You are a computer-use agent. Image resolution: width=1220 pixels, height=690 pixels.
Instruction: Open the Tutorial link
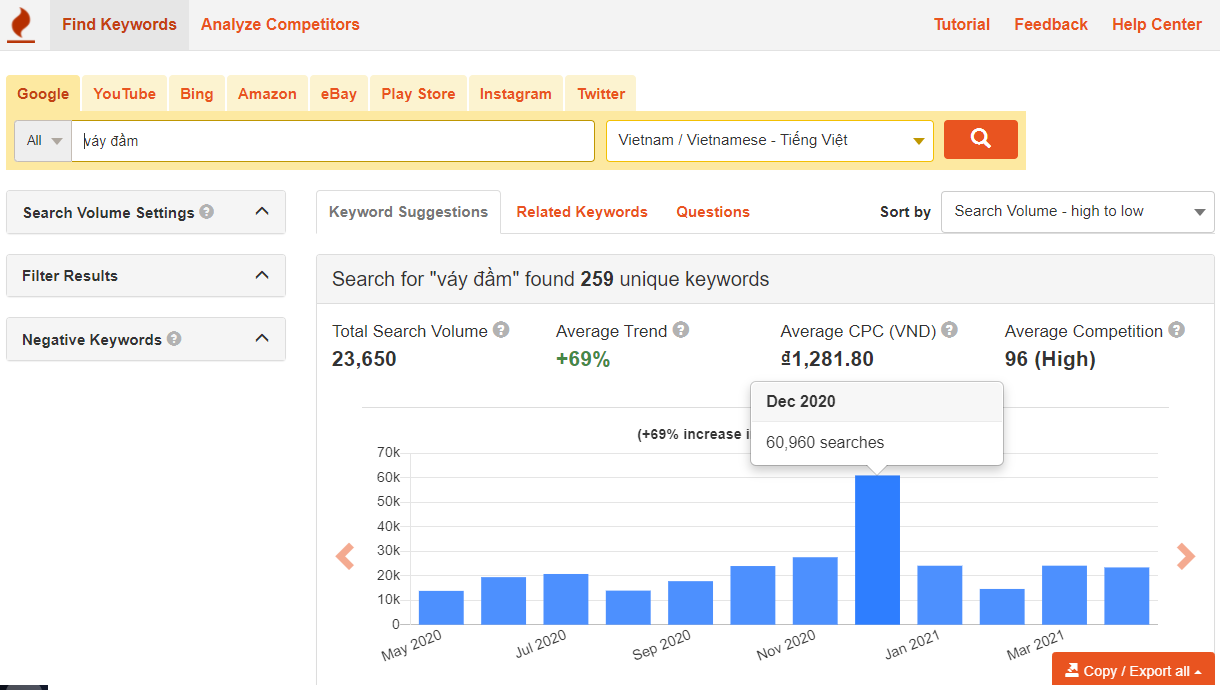[x=962, y=25]
